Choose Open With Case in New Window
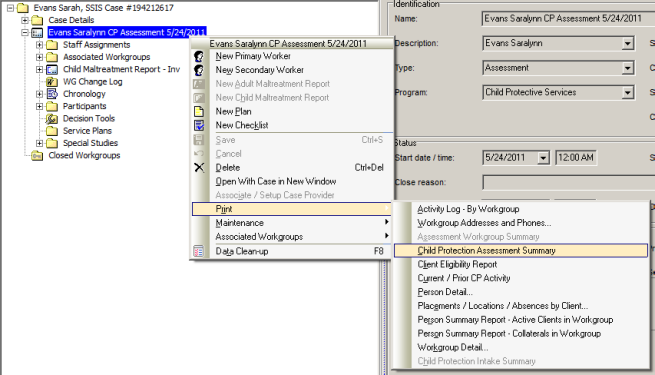Image resolution: width=655 pixels, height=375 pixels. point(292,181)
